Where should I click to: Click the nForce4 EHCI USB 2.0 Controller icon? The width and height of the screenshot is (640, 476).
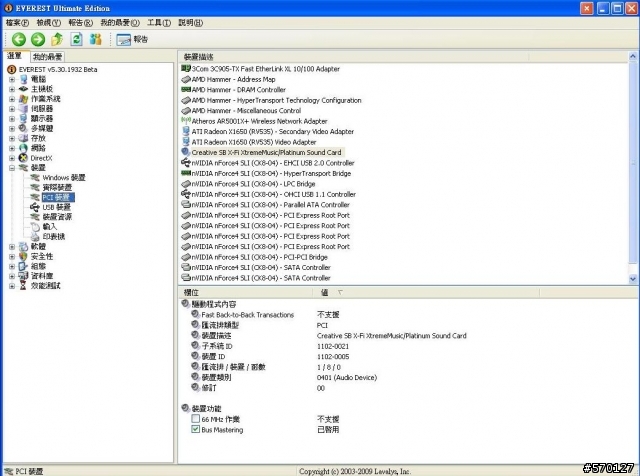186,163
